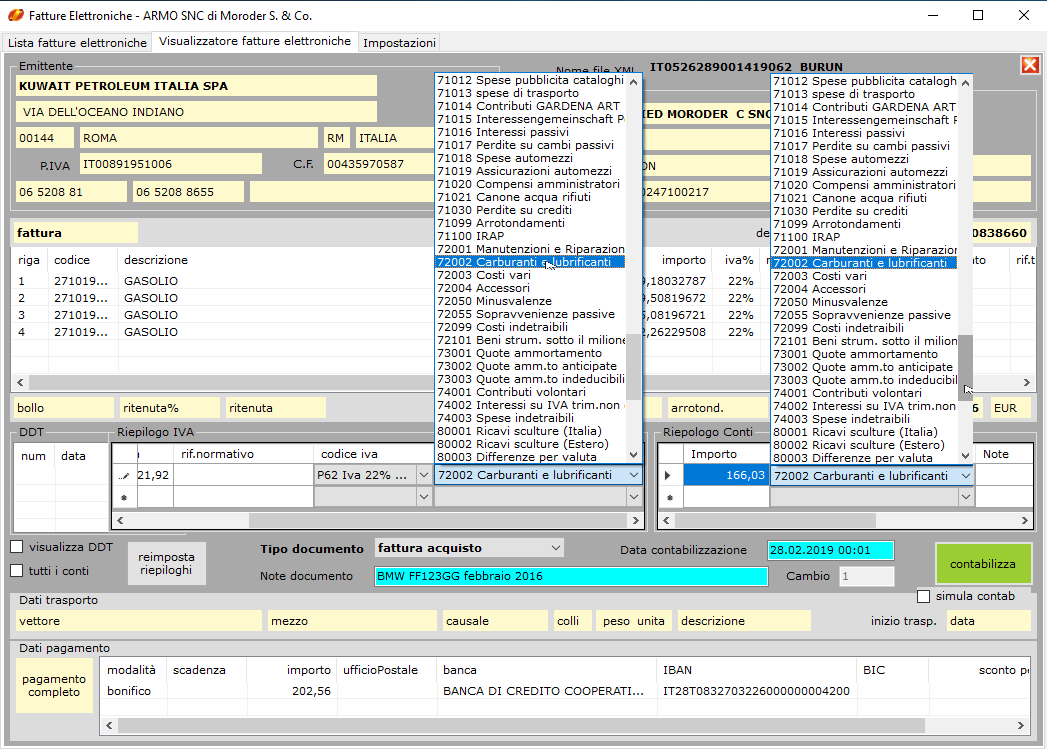
Task: Click the reimposta riepiloghi button
Action: coord(167,564)
